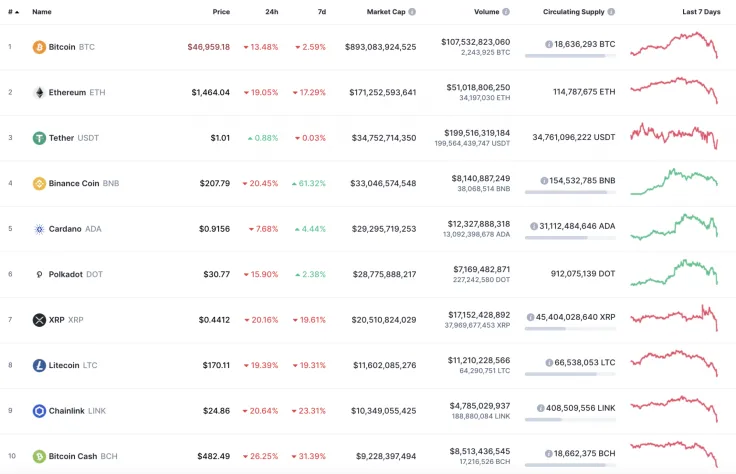The width and height of the screenshot is (736, 474).
Task: Click the XRP supply progress bar
Action: [570, 329]
